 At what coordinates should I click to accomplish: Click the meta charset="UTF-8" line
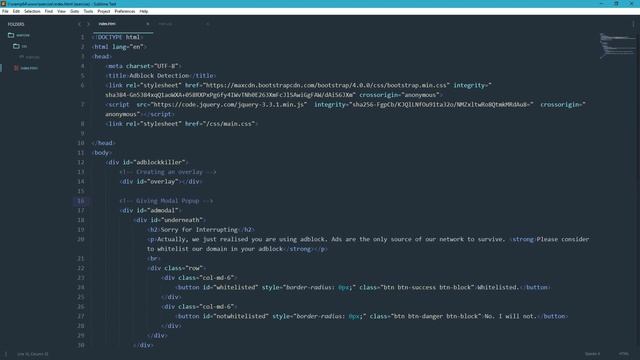tap(143, 66)
